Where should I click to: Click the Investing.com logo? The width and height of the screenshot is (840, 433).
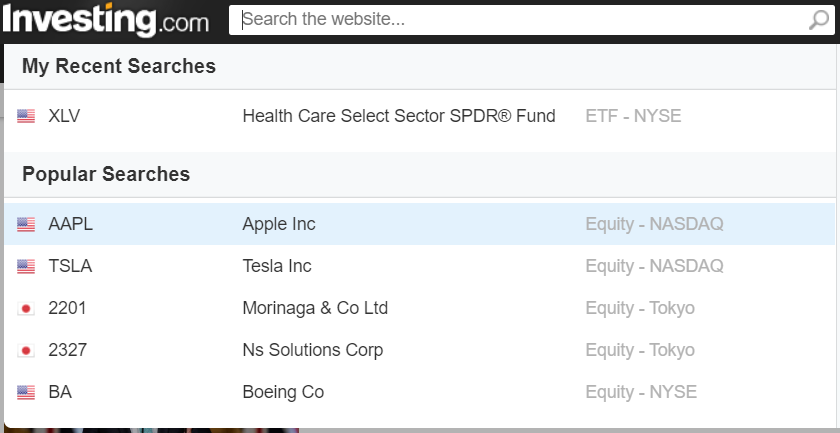click(x=106, y=20)
